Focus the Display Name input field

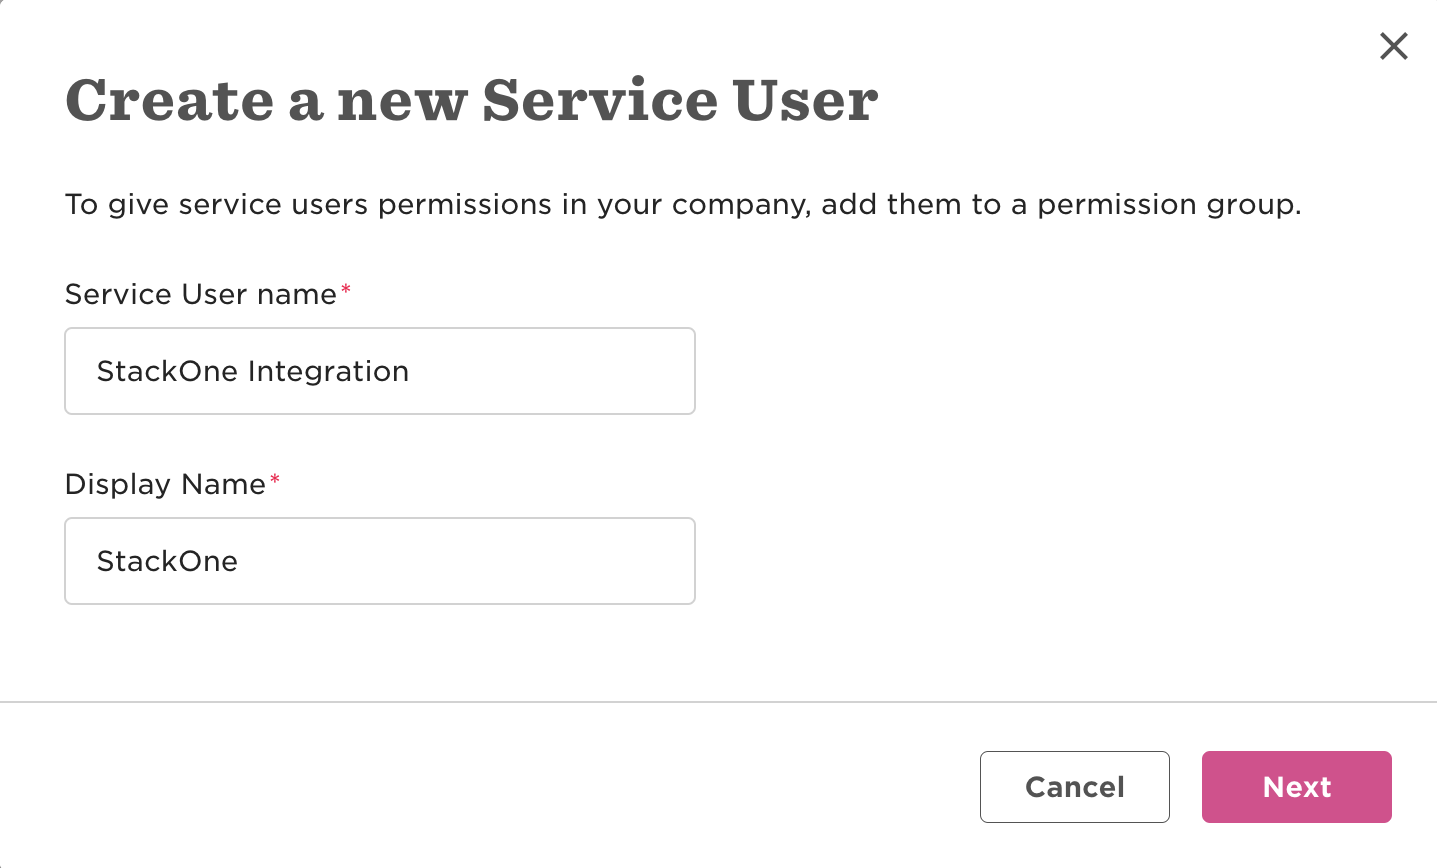380,561
